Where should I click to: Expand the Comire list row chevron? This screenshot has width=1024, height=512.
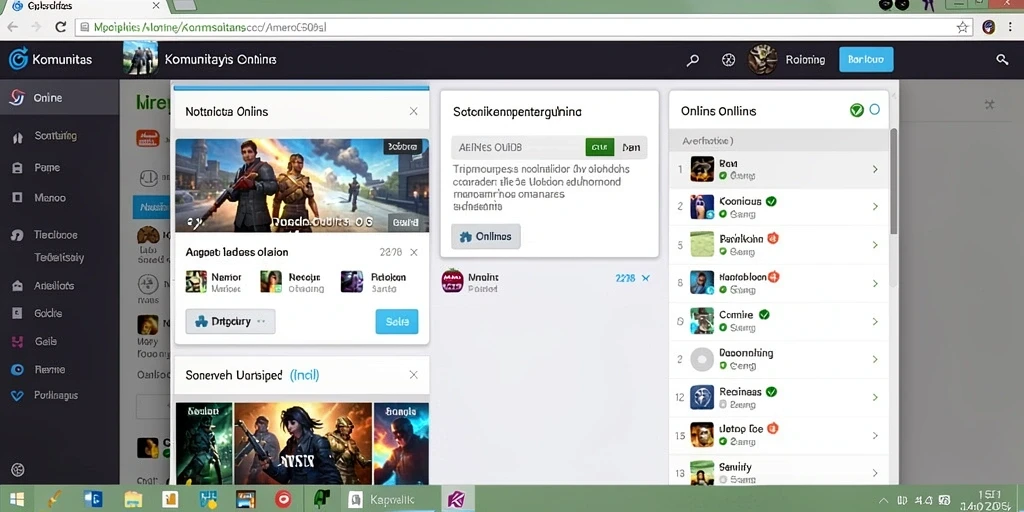[875, 321]
